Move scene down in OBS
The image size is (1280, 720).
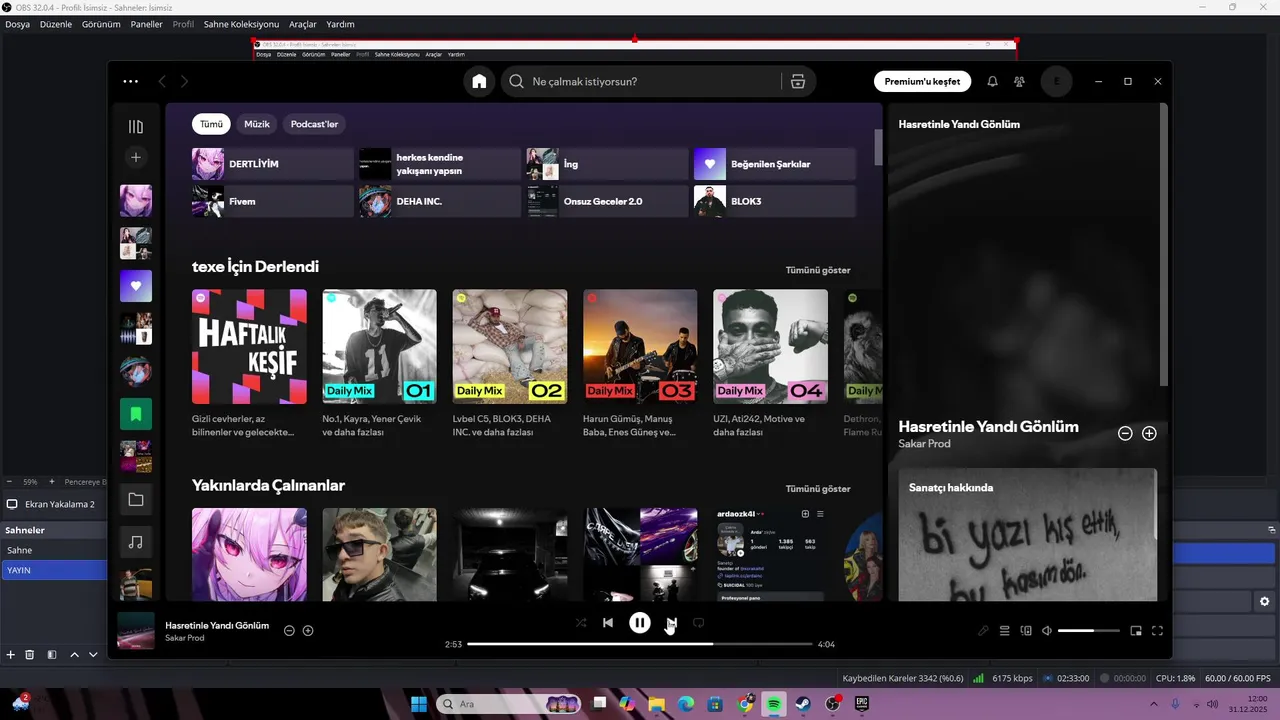tap(93, 655)
